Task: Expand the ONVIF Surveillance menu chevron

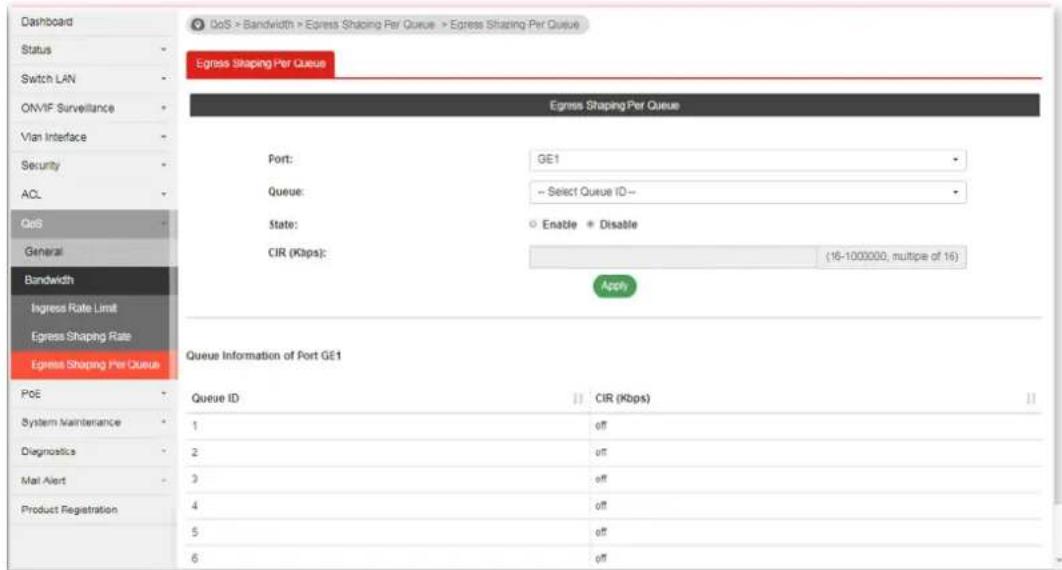Action: pos(163,108)
